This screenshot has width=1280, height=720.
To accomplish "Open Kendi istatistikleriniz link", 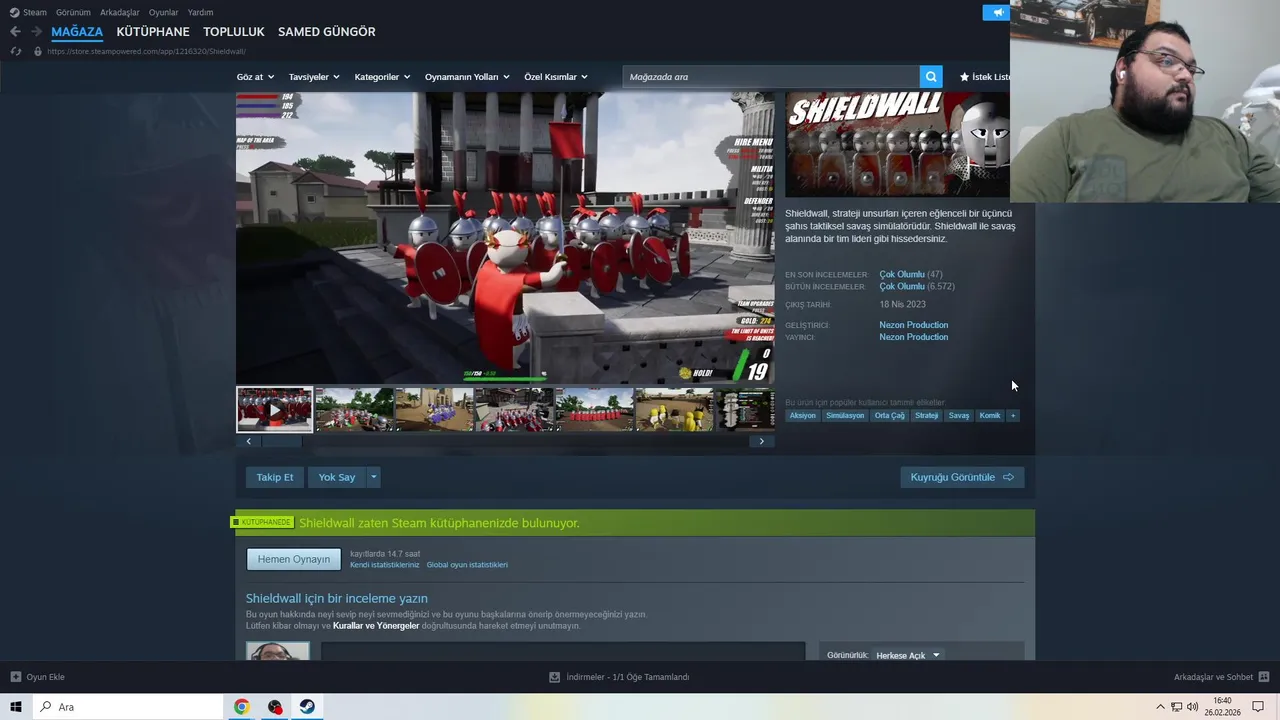I will coord(385,565).
